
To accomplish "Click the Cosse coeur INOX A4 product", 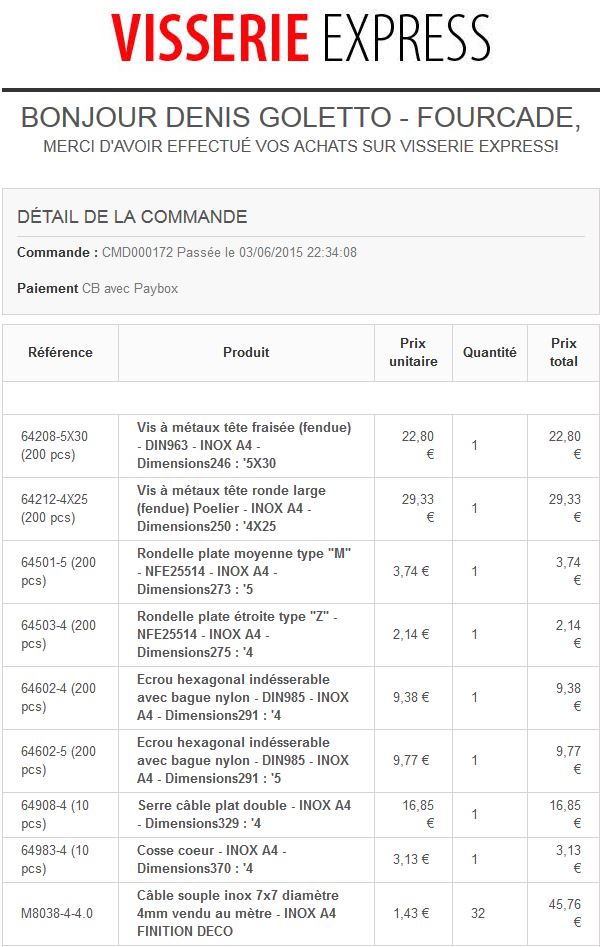I will pos(211,859).
